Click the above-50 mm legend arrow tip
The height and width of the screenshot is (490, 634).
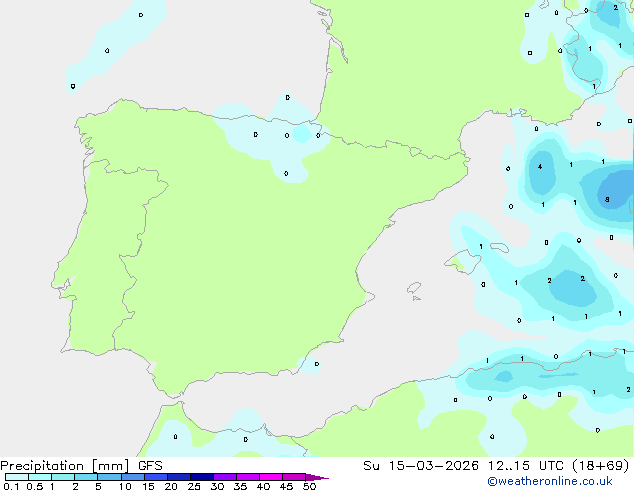pyautogui.click(x=317, y=477)
